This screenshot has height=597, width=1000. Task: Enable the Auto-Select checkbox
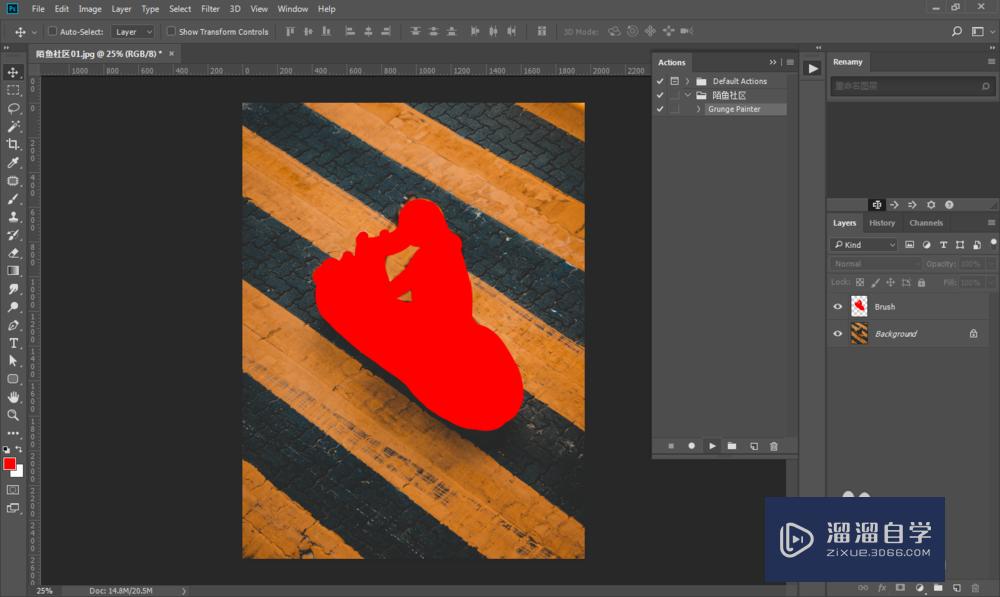[x=53, y=31]
